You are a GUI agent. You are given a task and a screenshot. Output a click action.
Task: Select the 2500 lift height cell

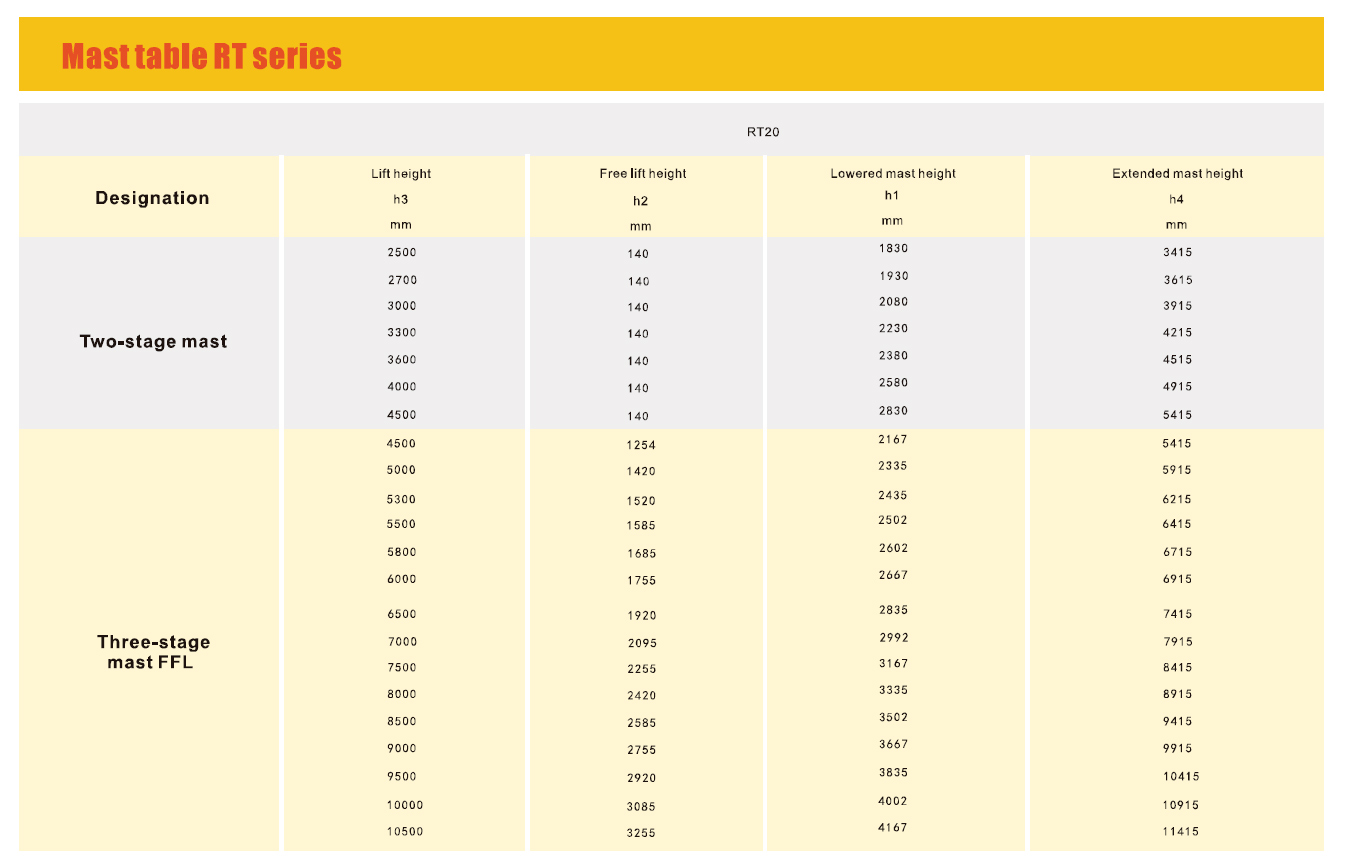click(x=402, y=253)
